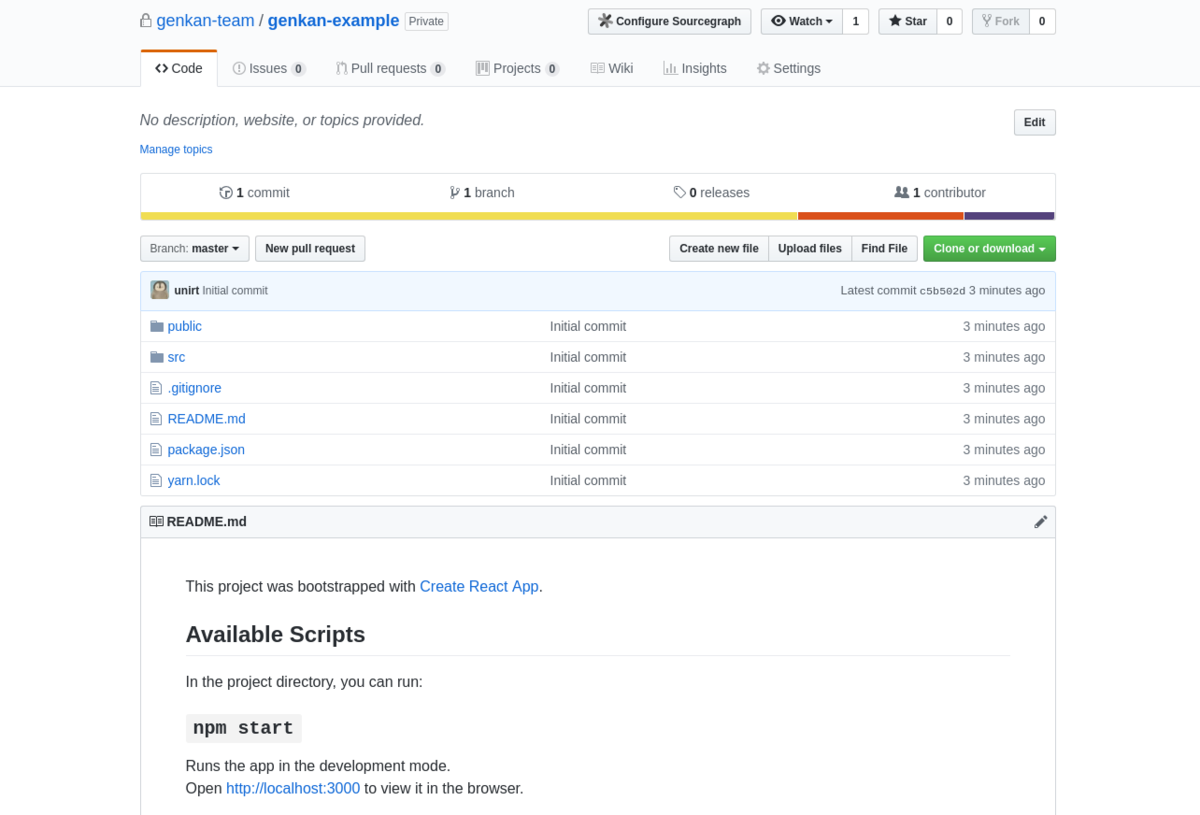The width and height of the screenshot is (1200, 815).
Task: Click the Wiki tab book icon
Action: (x=597, y=68)
